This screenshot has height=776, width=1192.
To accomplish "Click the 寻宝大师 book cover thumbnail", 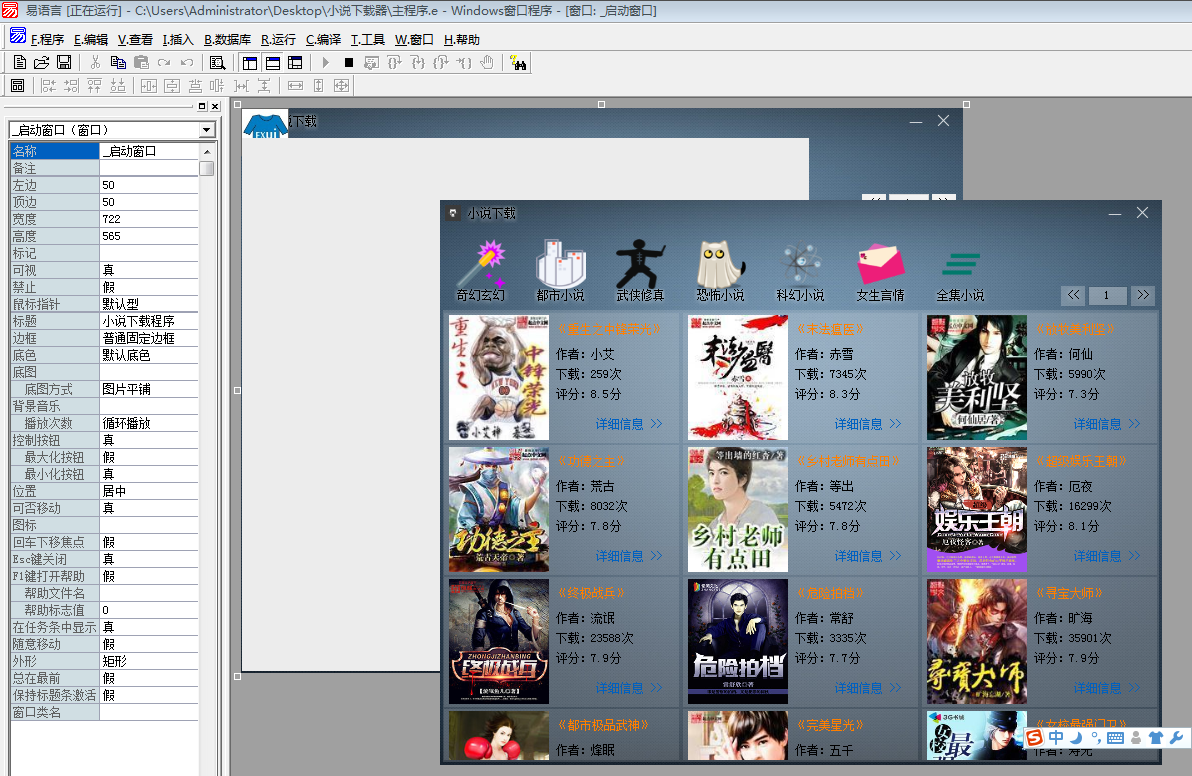I will [977, 641].
